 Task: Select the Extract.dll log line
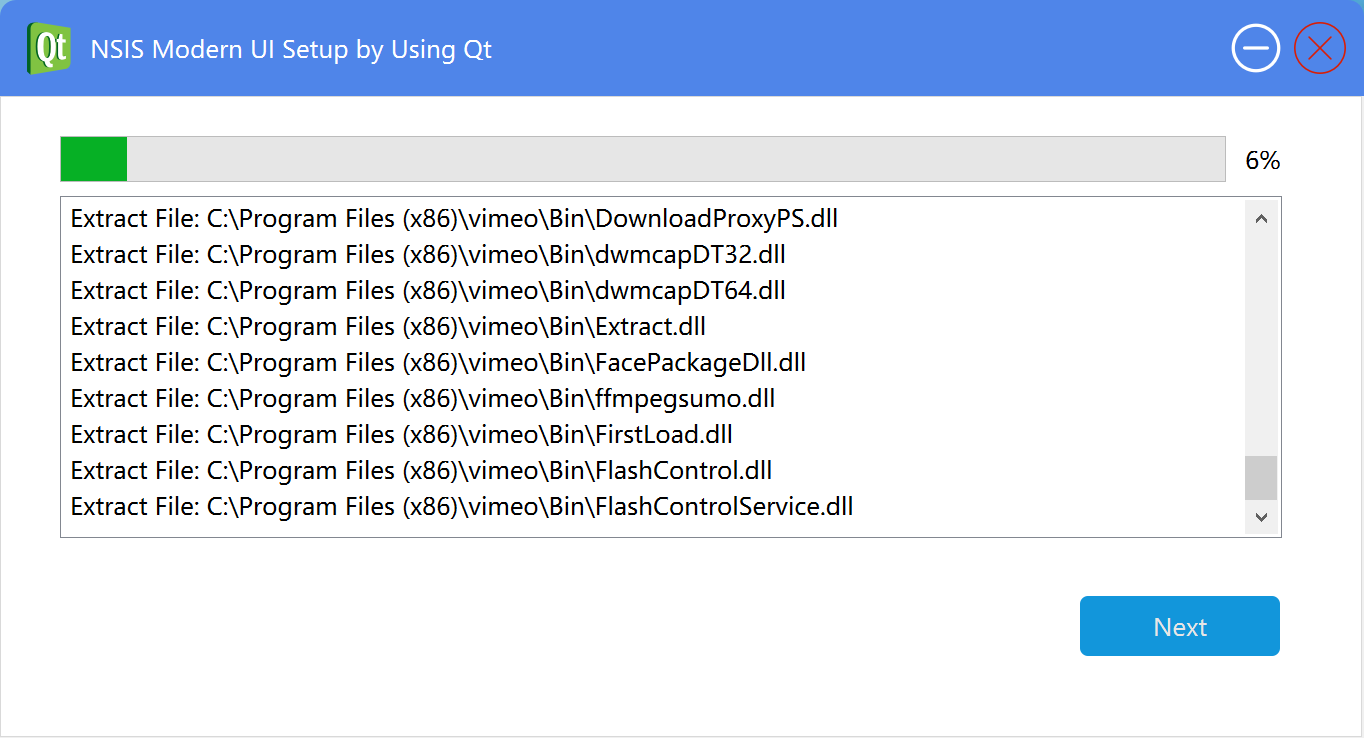(388, 326)
